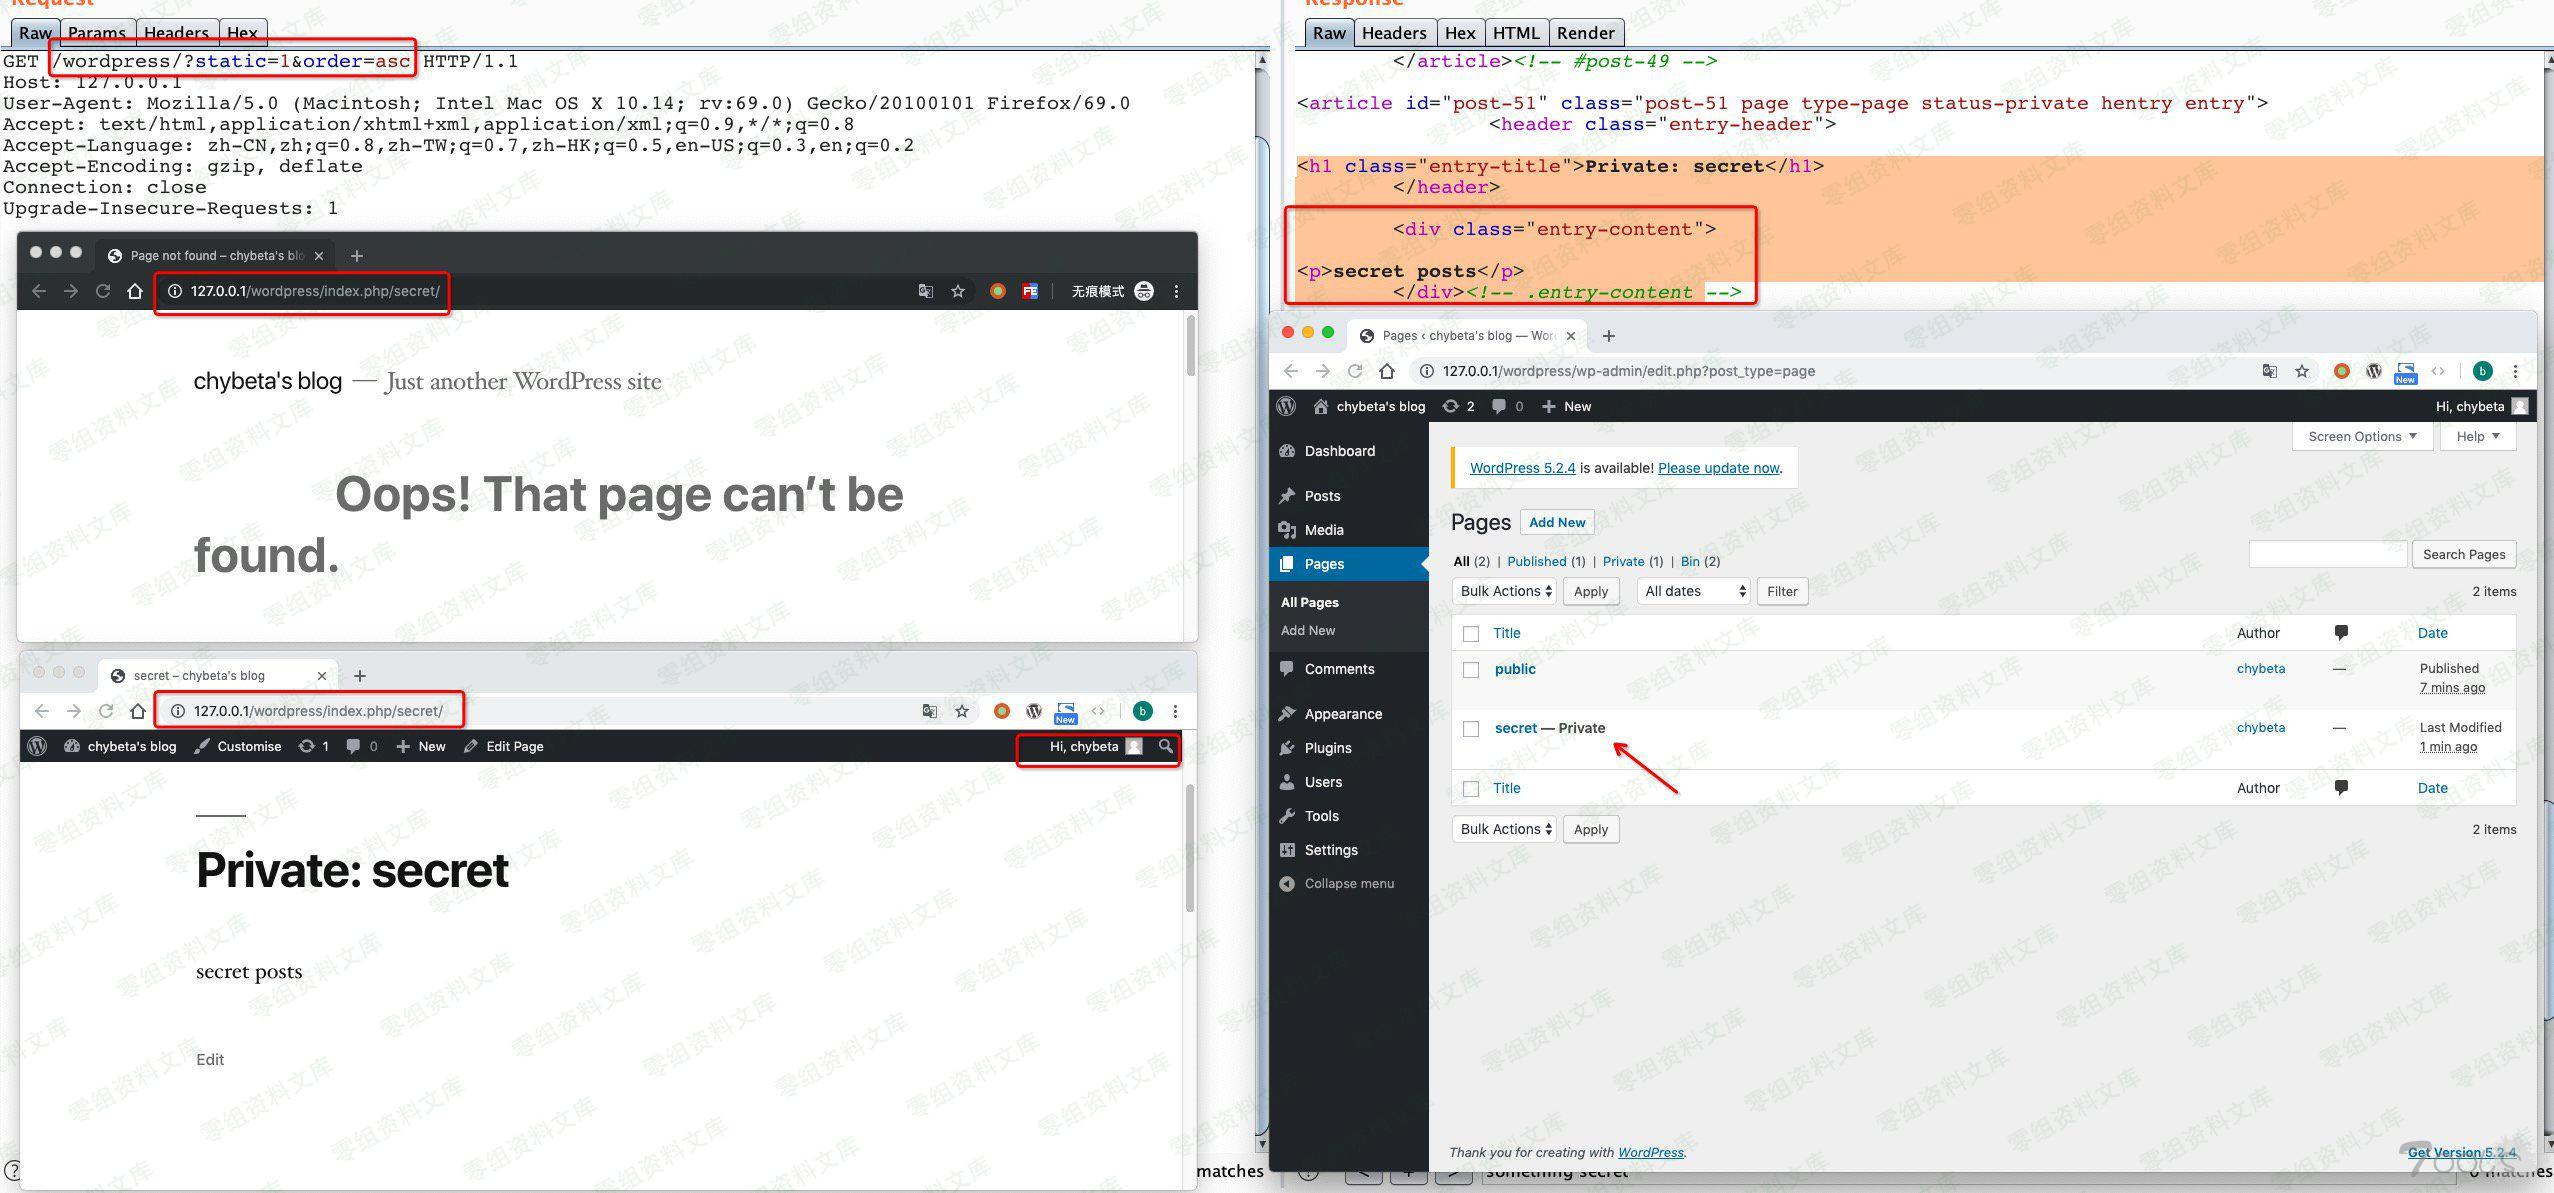This screenshot has height=1193, width=2554.
Task: Switch to the Render tab in Response
Action: tap(1585, 33)
